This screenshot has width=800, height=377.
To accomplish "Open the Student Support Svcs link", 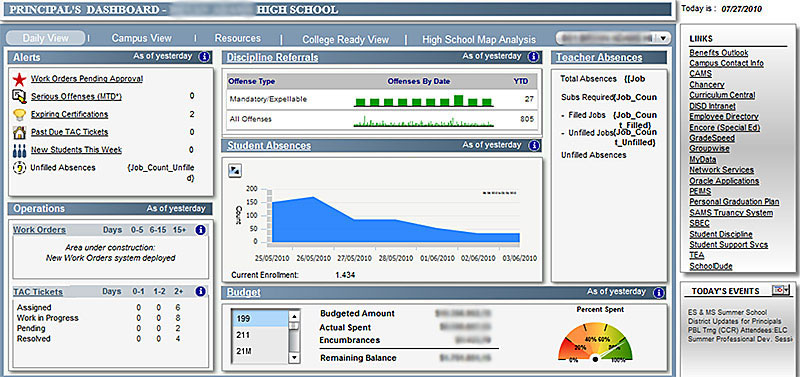I will [x=728, y=244].
